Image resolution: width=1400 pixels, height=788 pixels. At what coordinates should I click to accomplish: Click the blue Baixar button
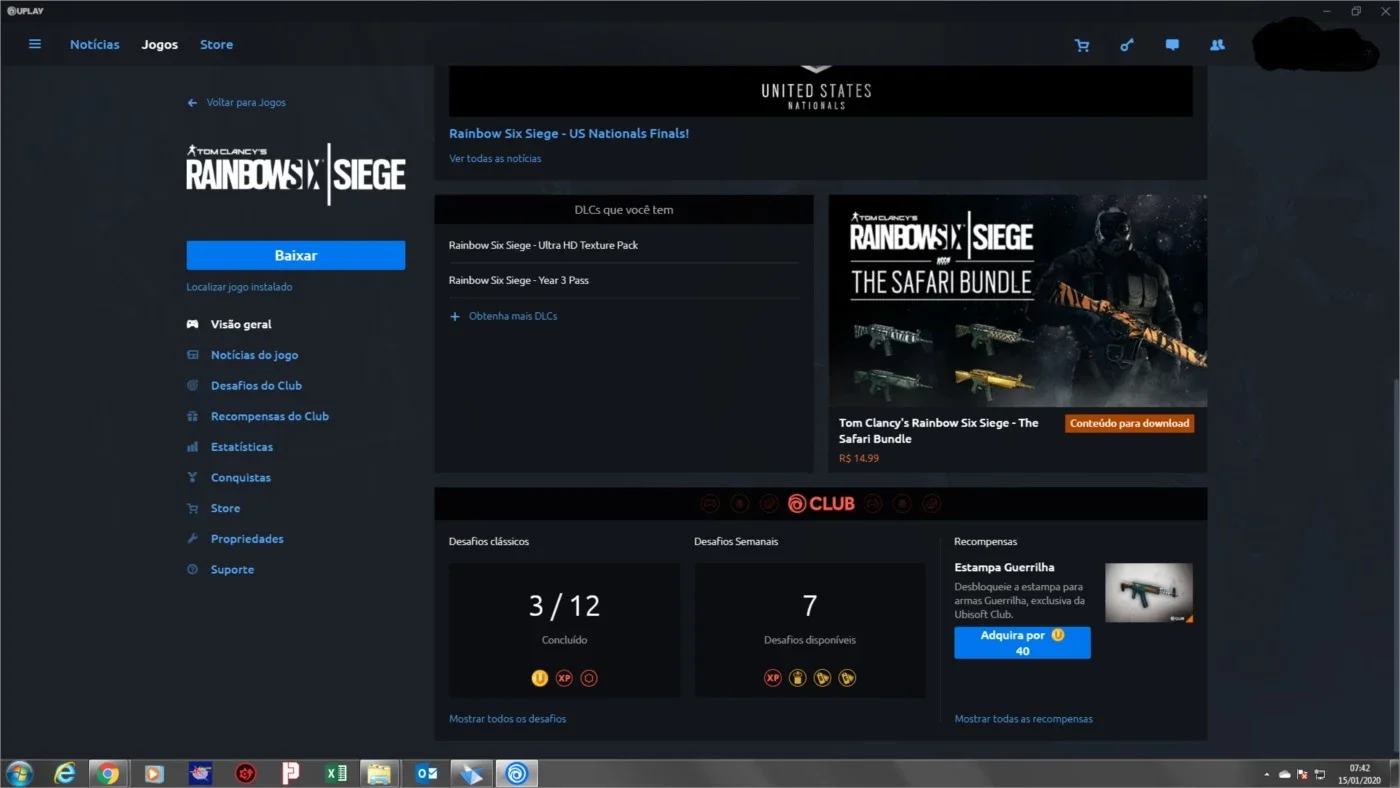[x=296, y=255]
